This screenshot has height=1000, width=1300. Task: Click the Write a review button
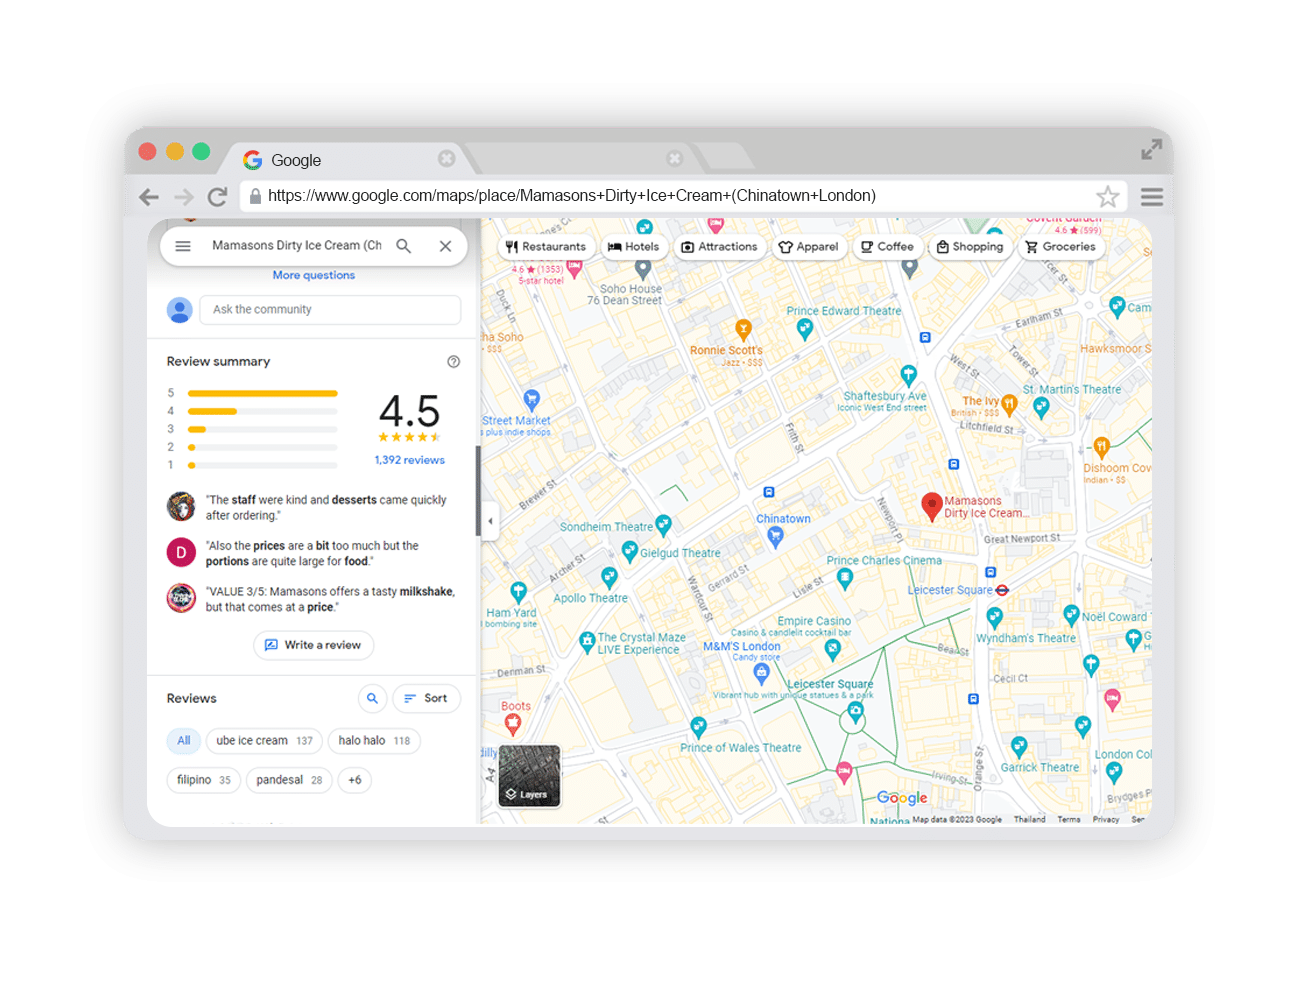[313, 645]
